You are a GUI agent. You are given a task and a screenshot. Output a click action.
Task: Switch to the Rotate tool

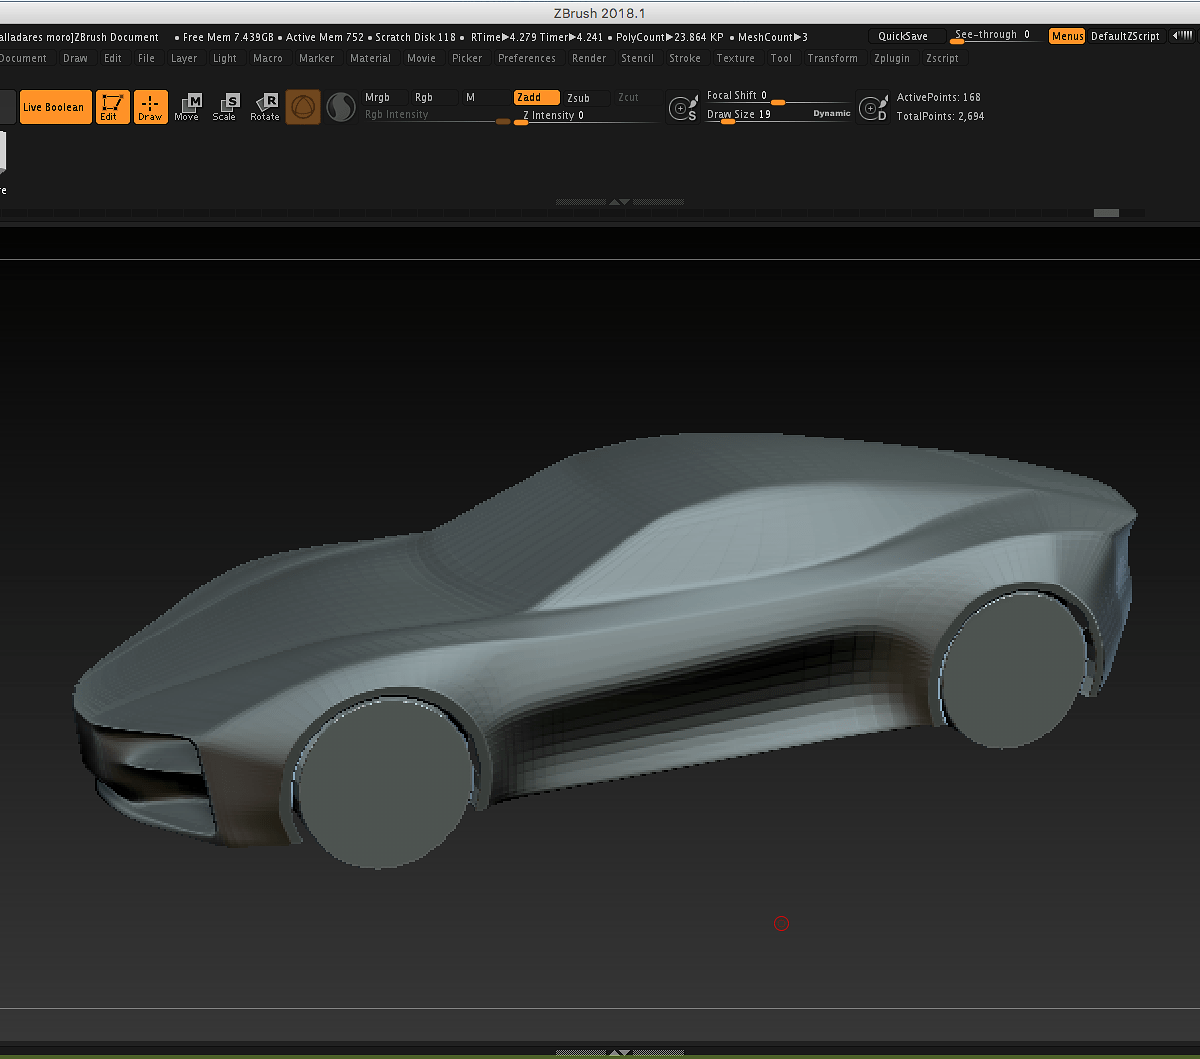click(265, 107)
